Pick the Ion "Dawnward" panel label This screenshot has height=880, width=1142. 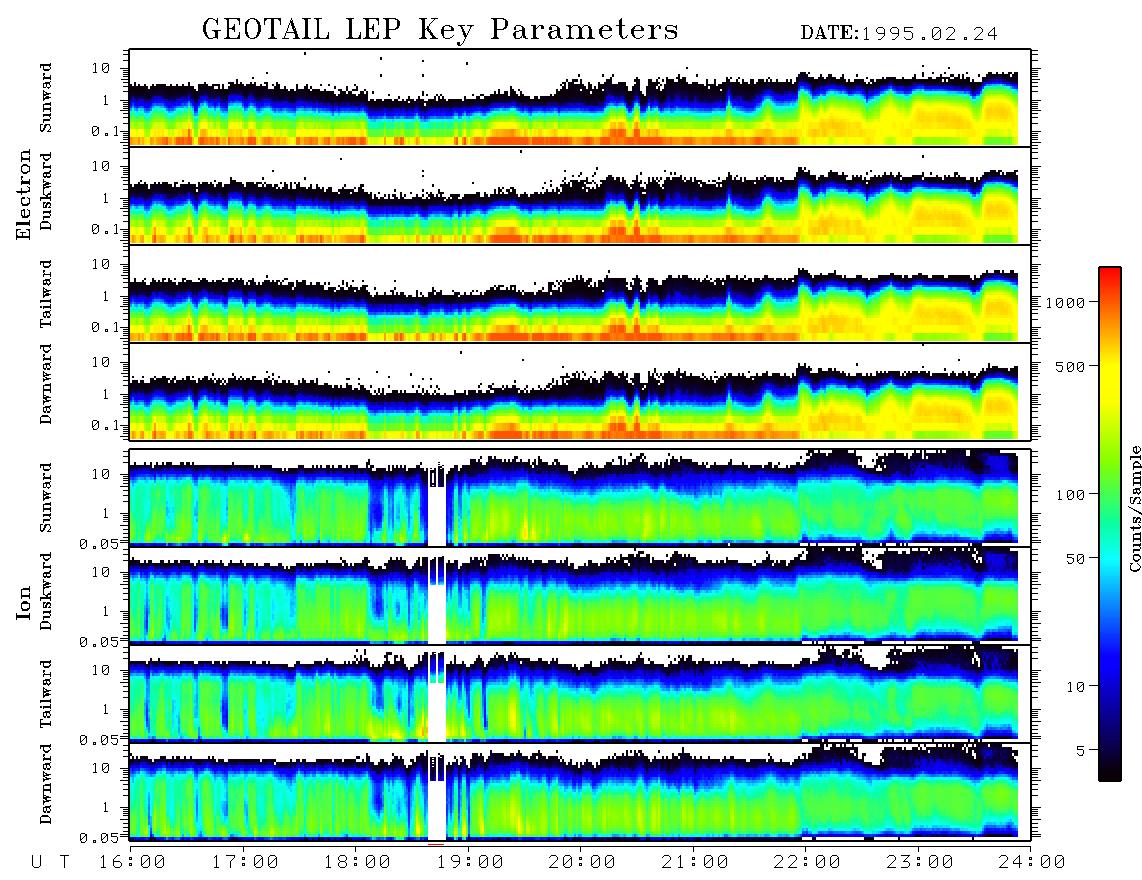pyautogui.click(x=46, y=784)
